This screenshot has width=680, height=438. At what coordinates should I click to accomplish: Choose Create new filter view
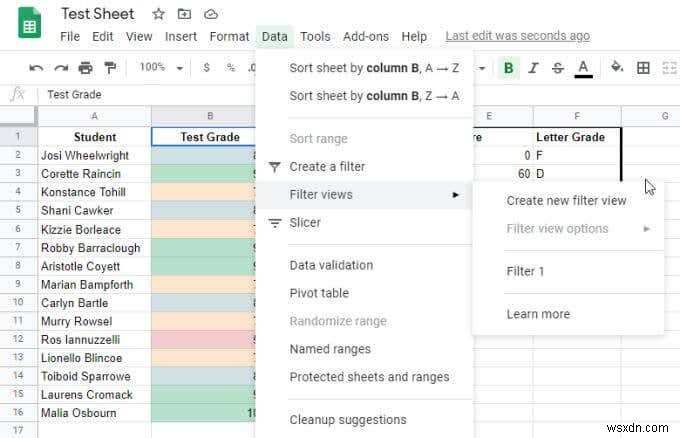pos(566,200)
